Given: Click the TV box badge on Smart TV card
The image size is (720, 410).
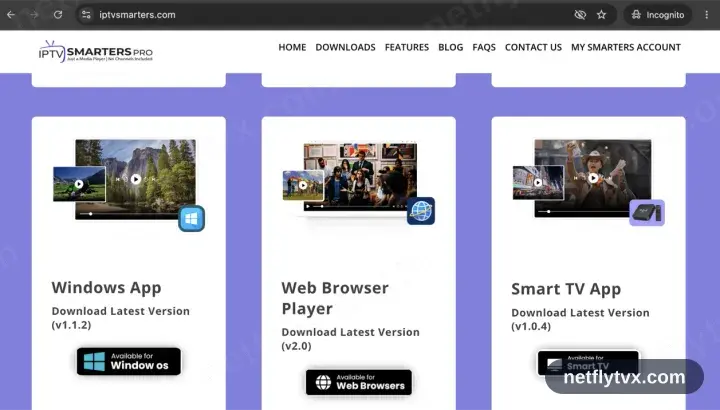Looking at the screenshot, I should [647, 213].
